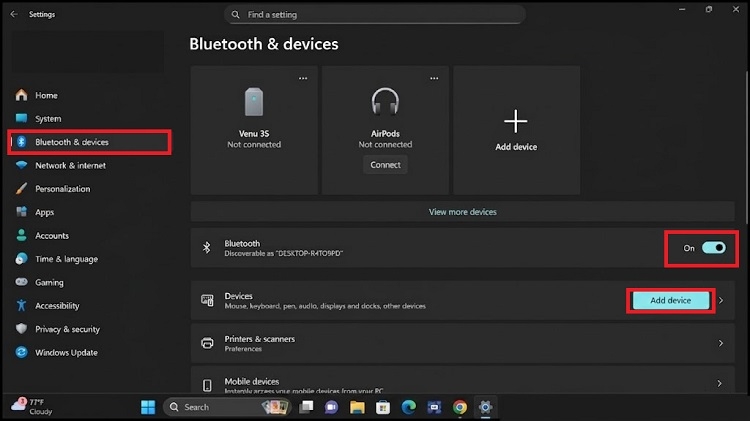Screen dimensions: 750x421
Task: Click the Devices row icon
Action: [207, 300]
